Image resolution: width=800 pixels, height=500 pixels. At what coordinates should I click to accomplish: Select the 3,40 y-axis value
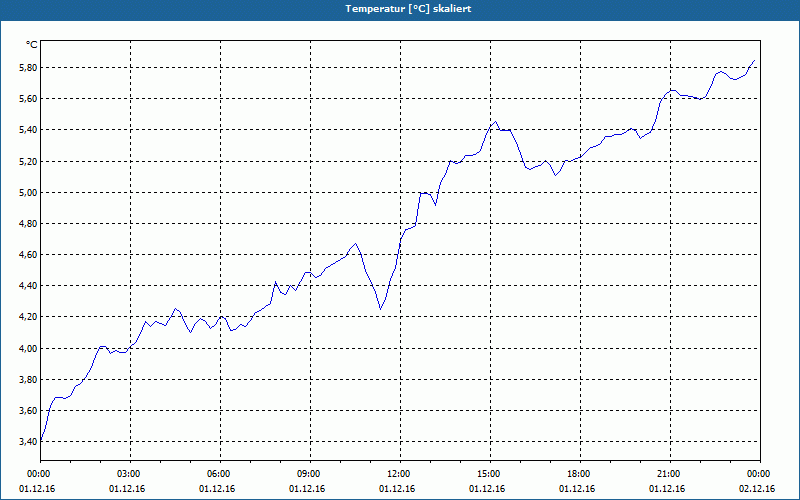coord(28,441)
